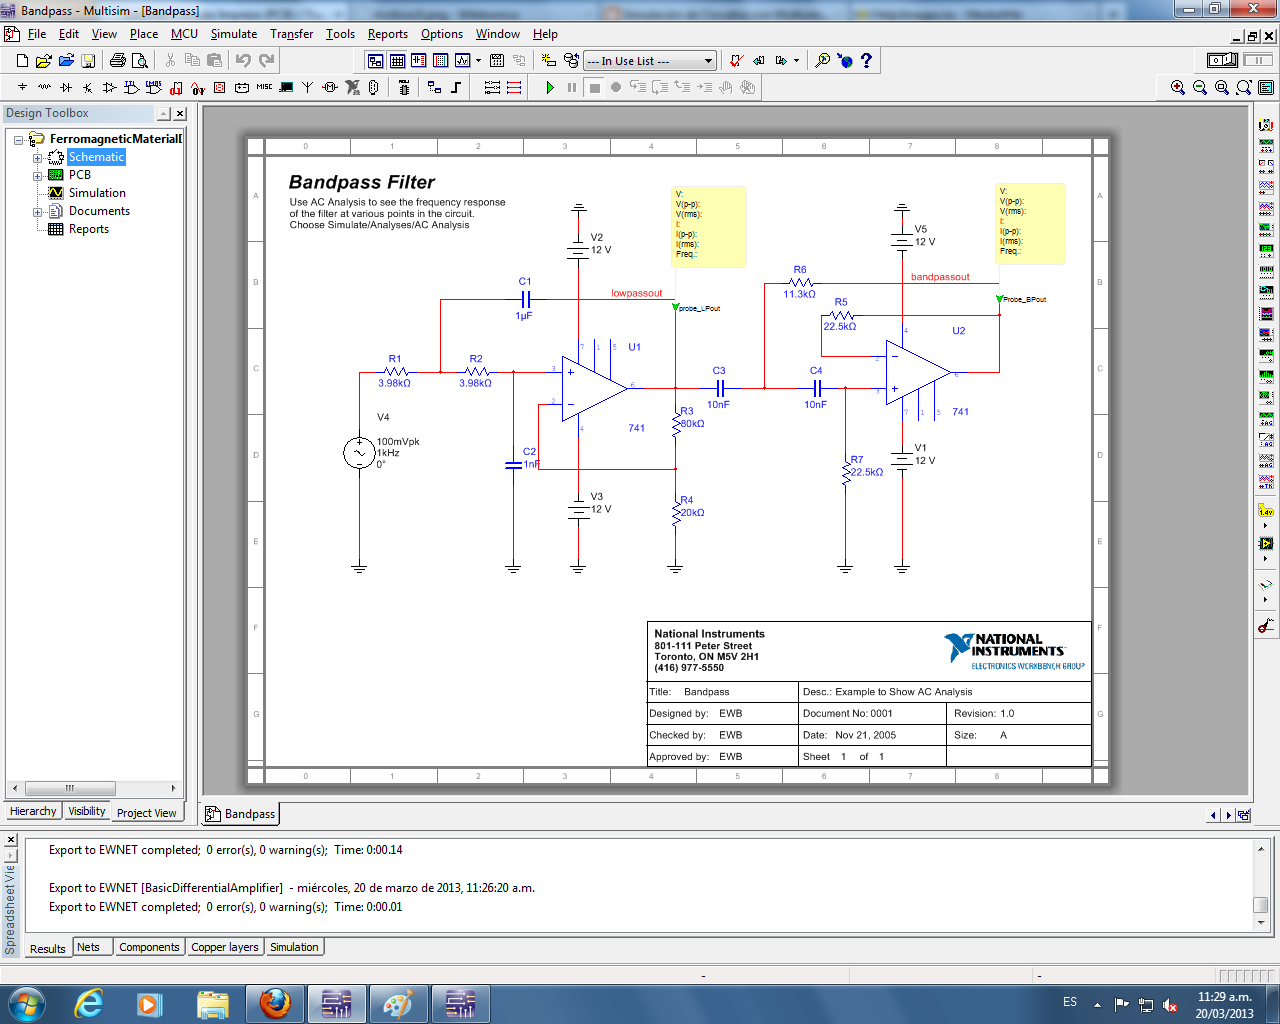Click the Place Diode component icon

(66, 88)
